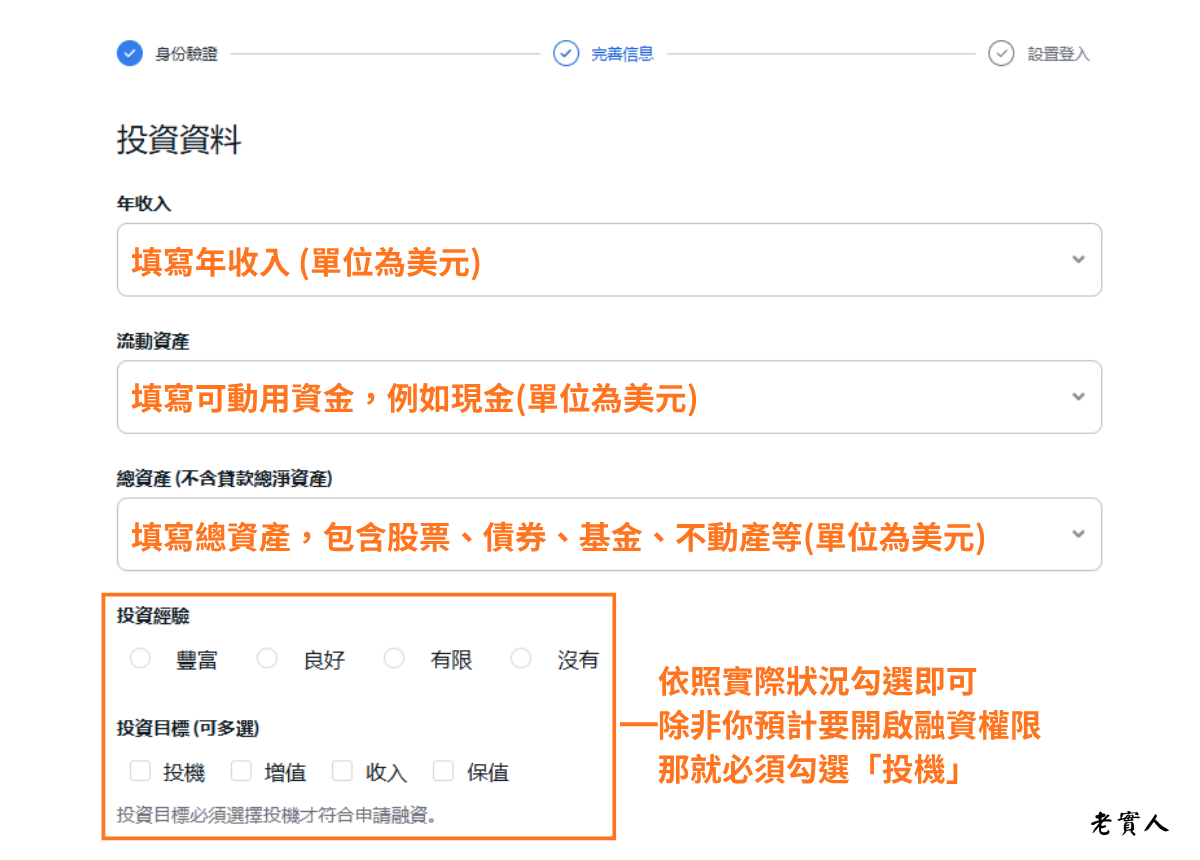This screenshot has height=860, width=1200.
Task: Check the 收入 investment goal checkbox
Action: 343,771
